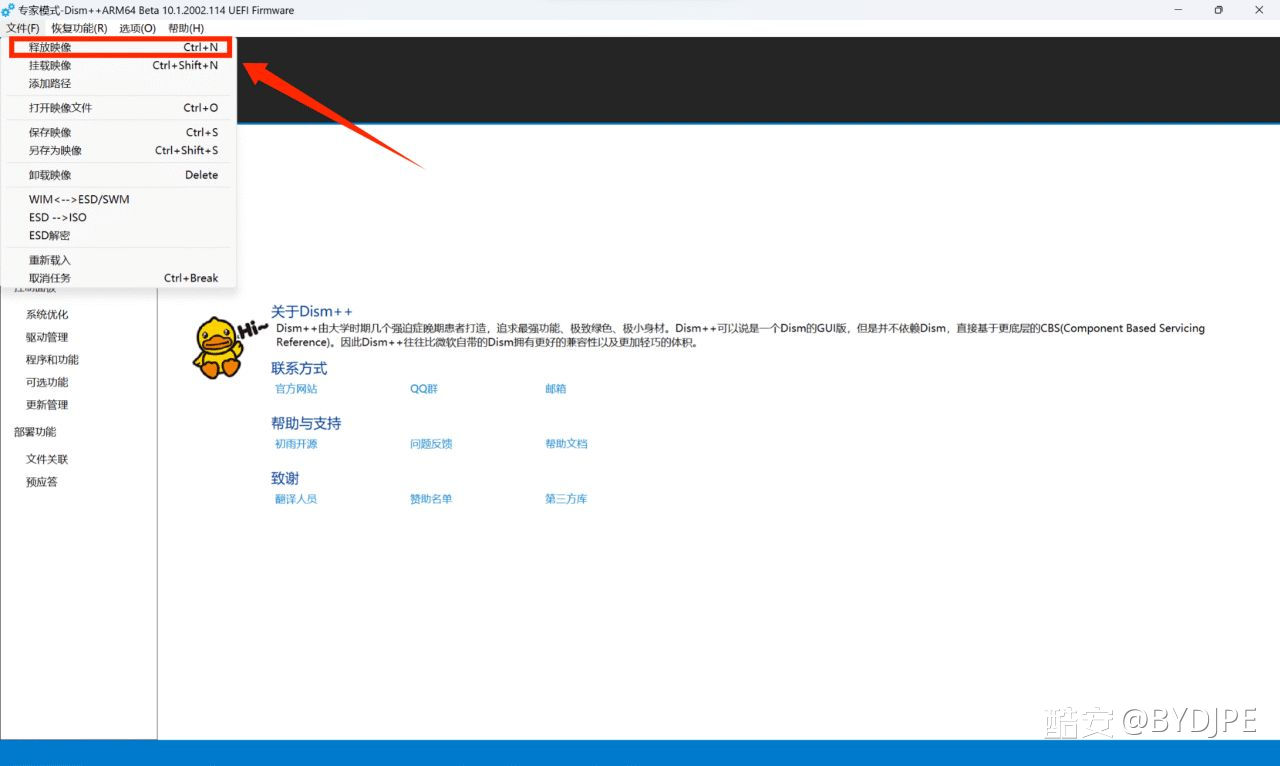Click the Dism++ app icon in title bar
The height and width of the screenshot is (766, 1280).
[x=8, y=10]
